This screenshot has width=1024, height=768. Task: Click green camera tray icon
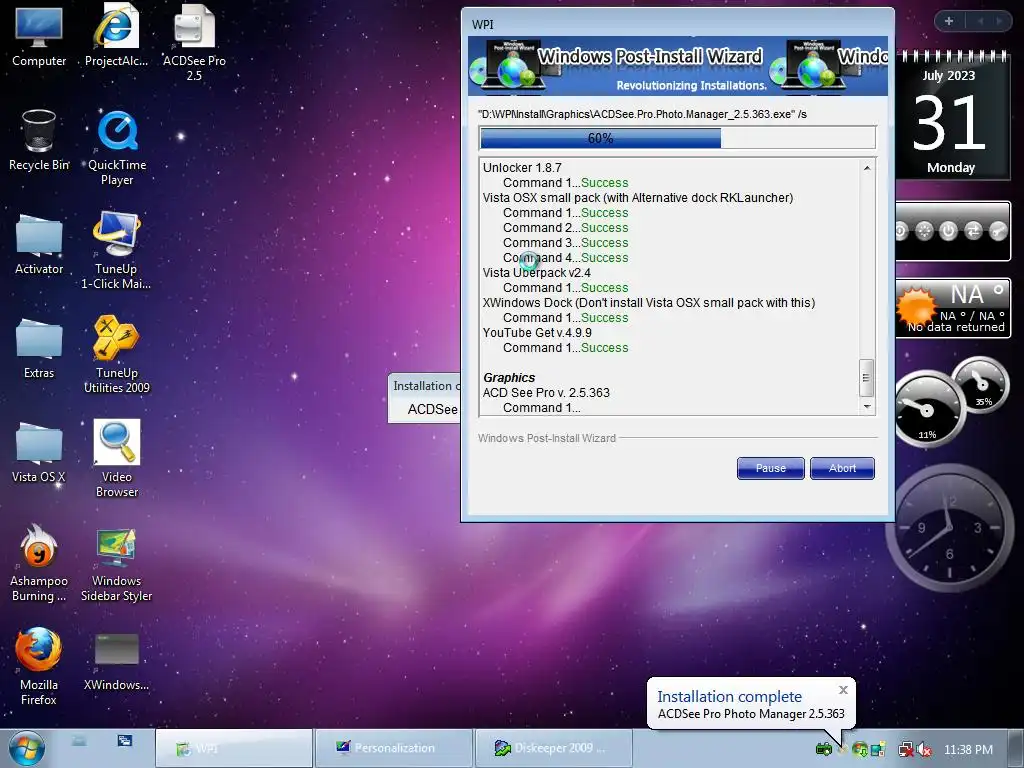[824, 749]
